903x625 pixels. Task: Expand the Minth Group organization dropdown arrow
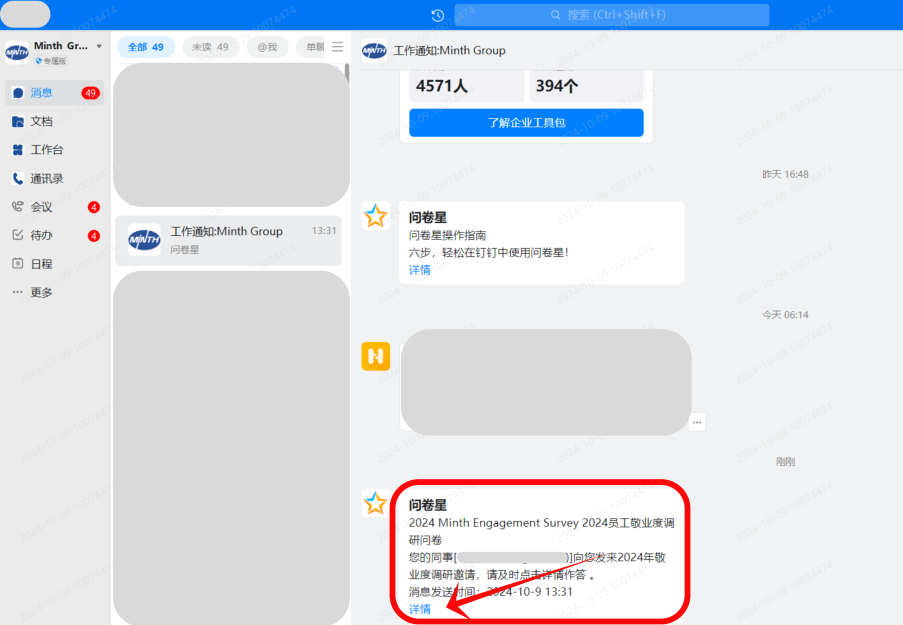pos(99,47)
